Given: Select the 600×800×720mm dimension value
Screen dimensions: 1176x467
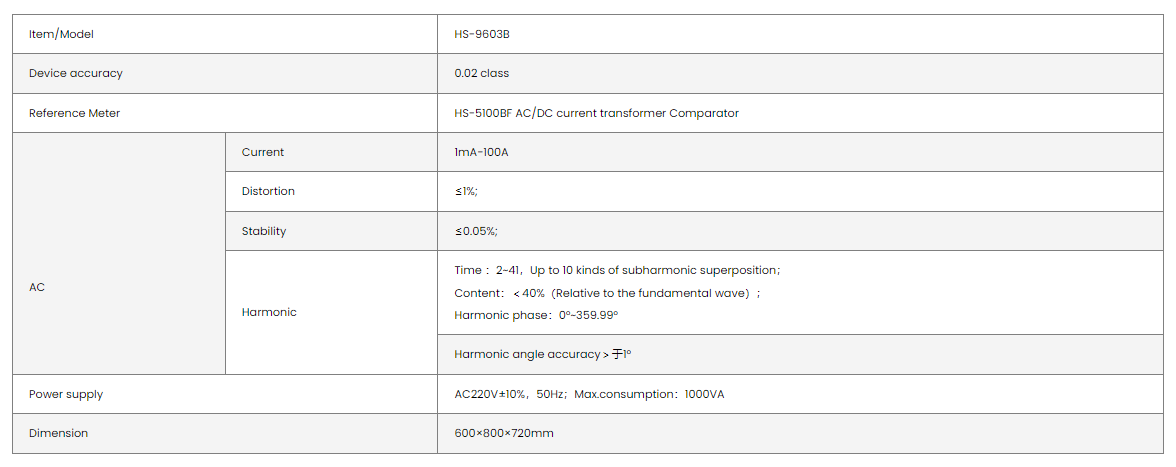Looking at the screenshot, I should click(x=504, y=433).
